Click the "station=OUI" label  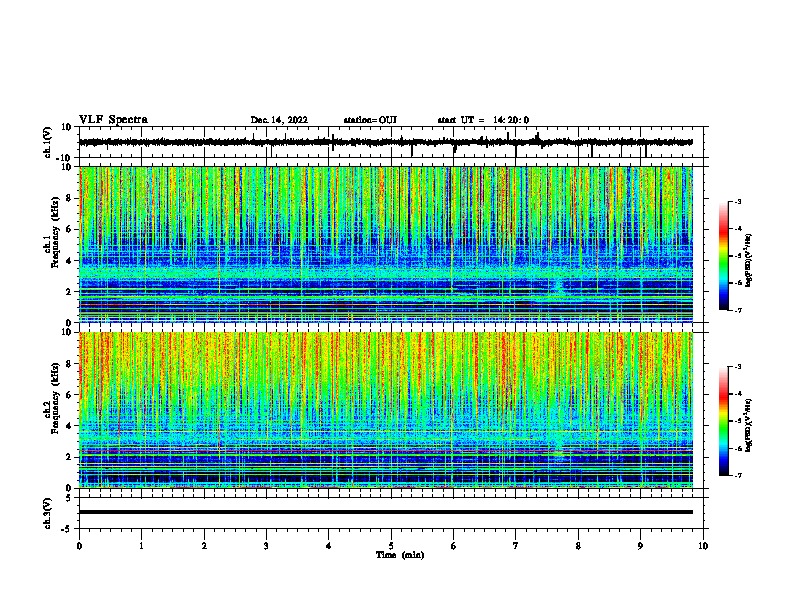370,120
